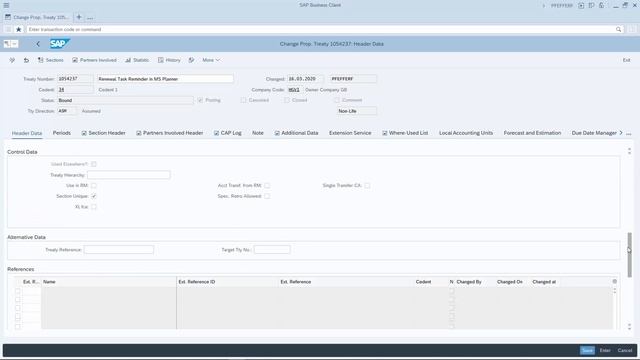
Task: Switch to the Local Accounting Units tab
Action: tap(466, 133)
